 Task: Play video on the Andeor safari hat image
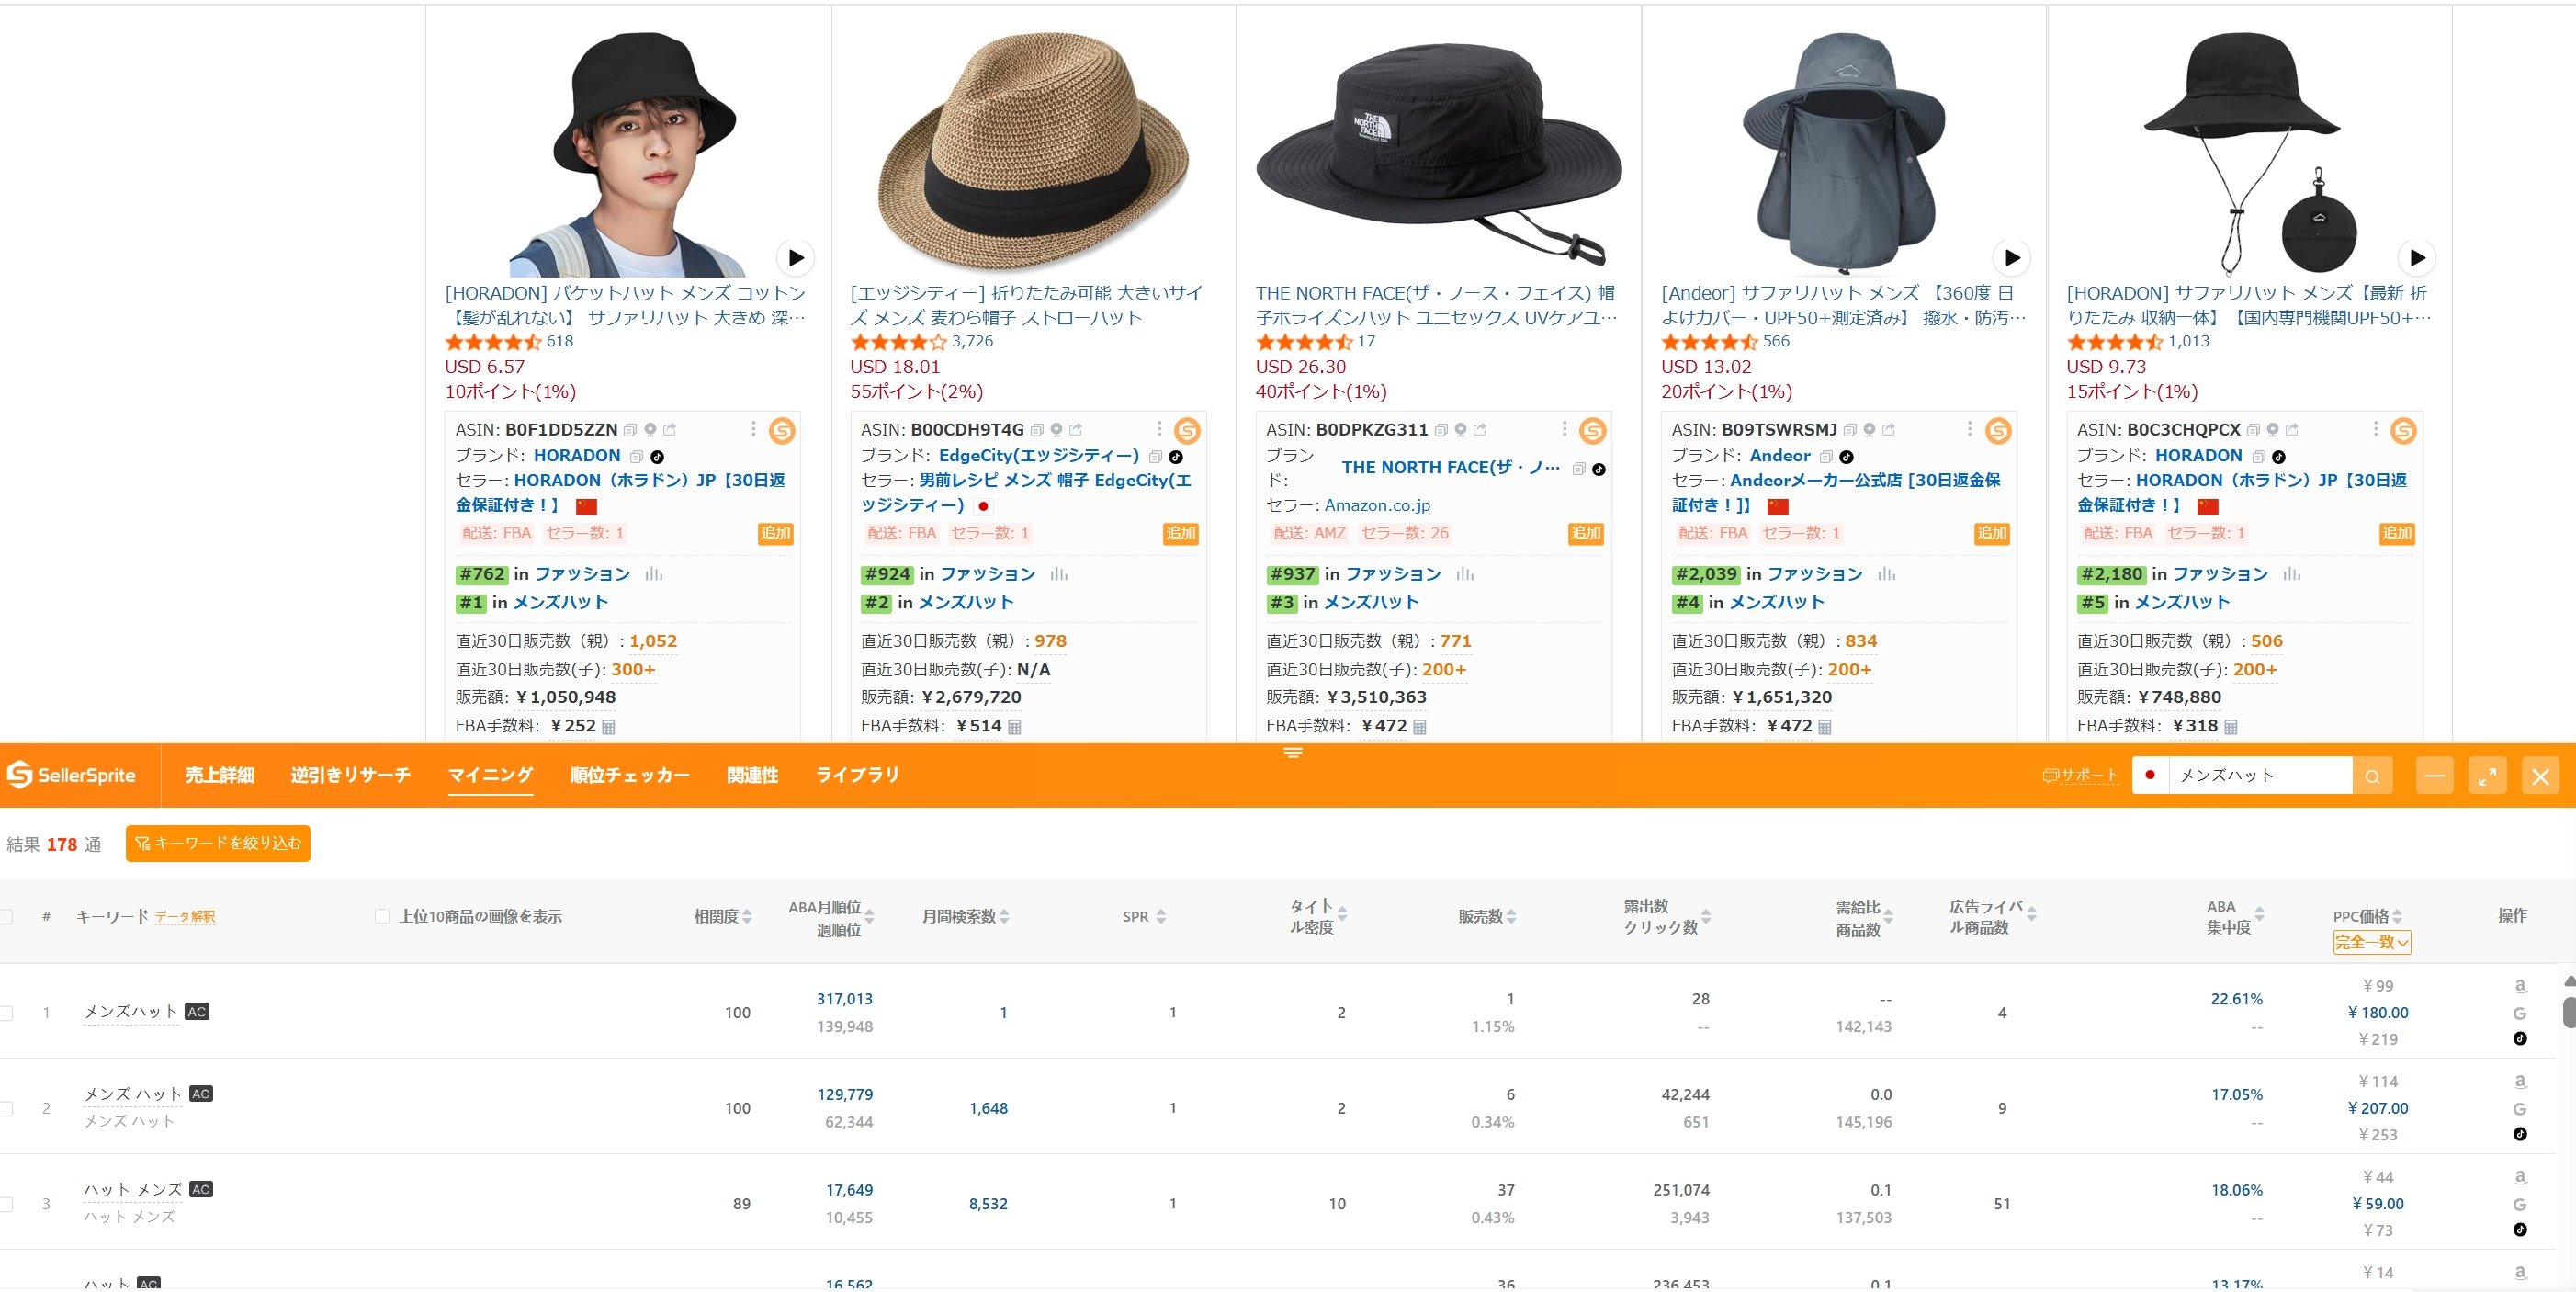[2012, 258]
